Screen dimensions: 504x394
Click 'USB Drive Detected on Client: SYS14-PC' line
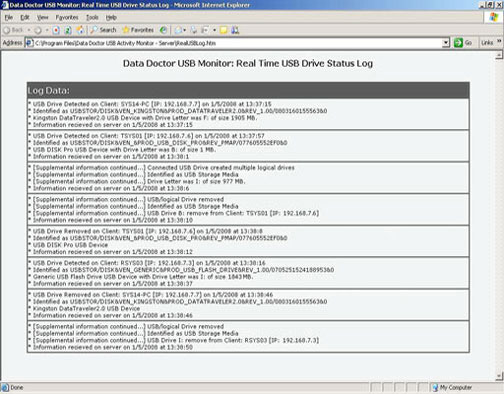150,104
